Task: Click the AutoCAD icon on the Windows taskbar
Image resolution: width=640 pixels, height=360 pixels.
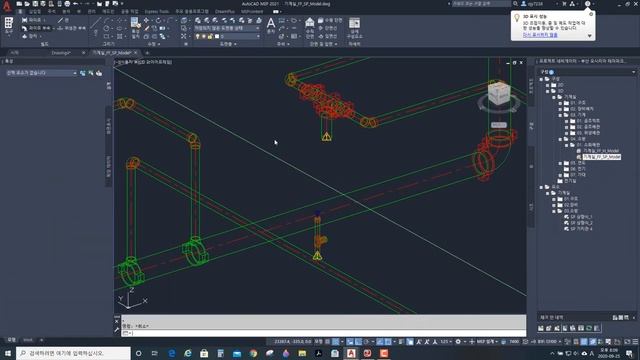Action: (351, 353)
